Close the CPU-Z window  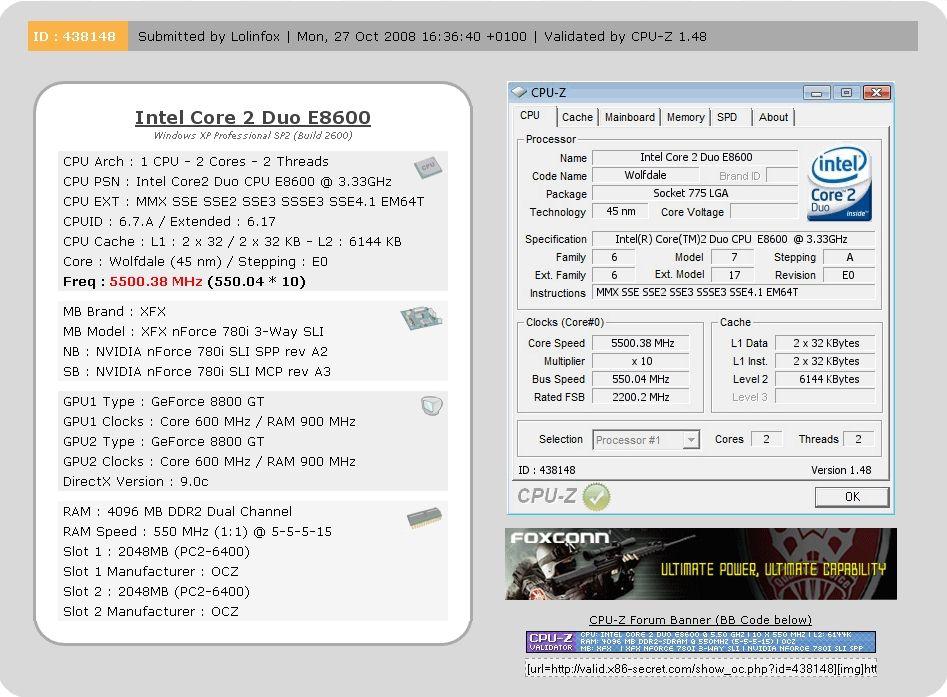pyautogui.click(x=876, y=92)
